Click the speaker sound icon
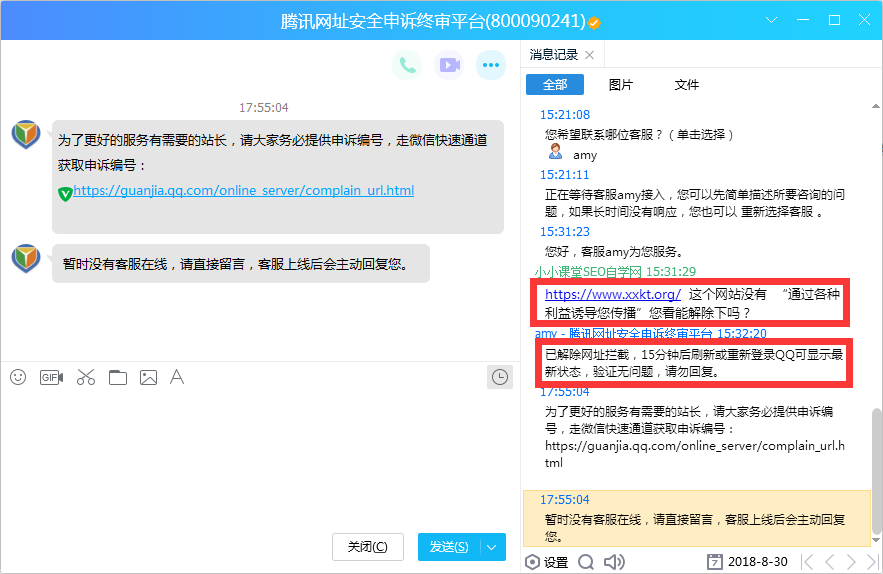The image size is (883, 574). pyautogui.click(x=614, y=562)
